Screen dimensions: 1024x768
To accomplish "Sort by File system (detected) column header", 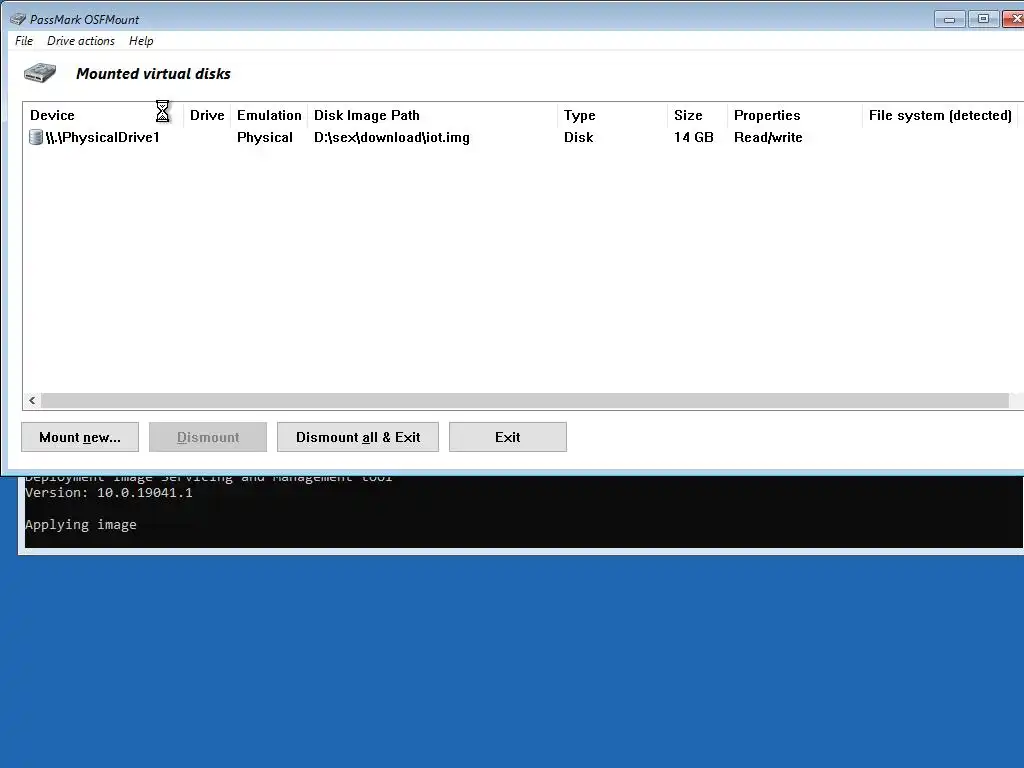I will (x=940, y=115).
